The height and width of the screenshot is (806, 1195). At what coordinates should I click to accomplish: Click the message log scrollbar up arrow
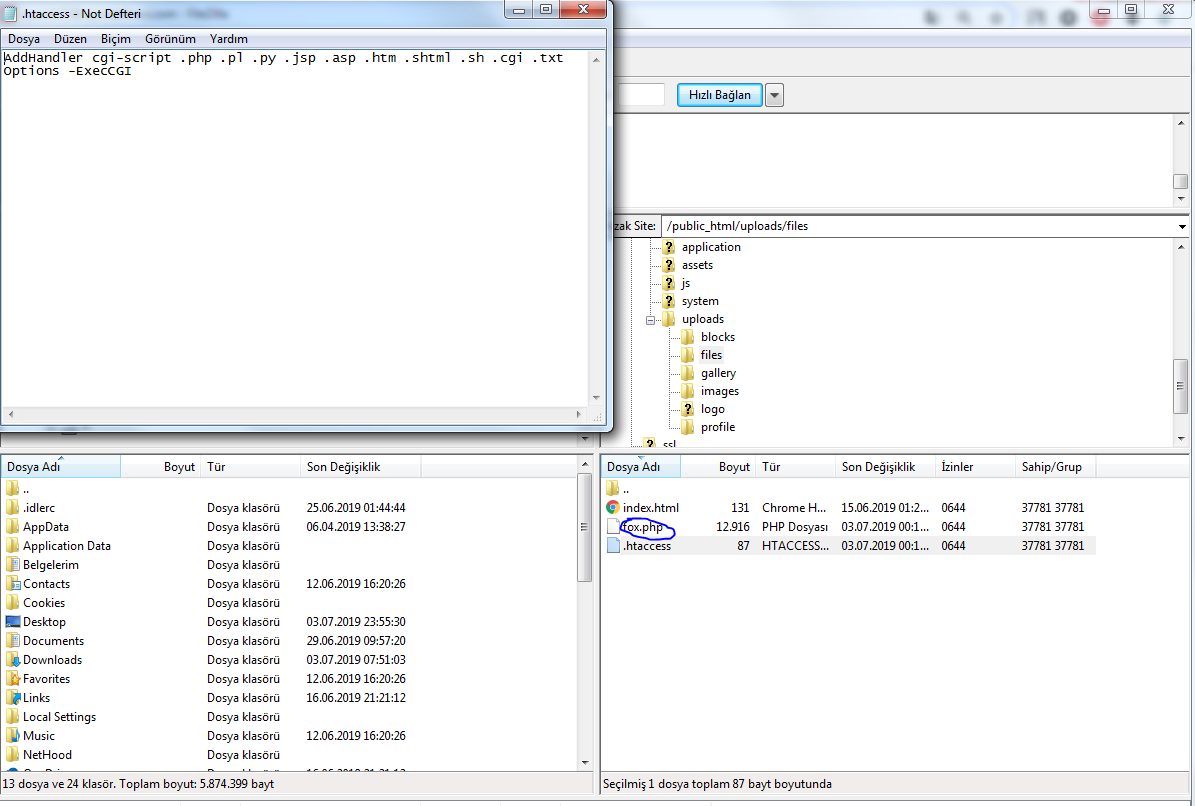tap(1181, 123)
